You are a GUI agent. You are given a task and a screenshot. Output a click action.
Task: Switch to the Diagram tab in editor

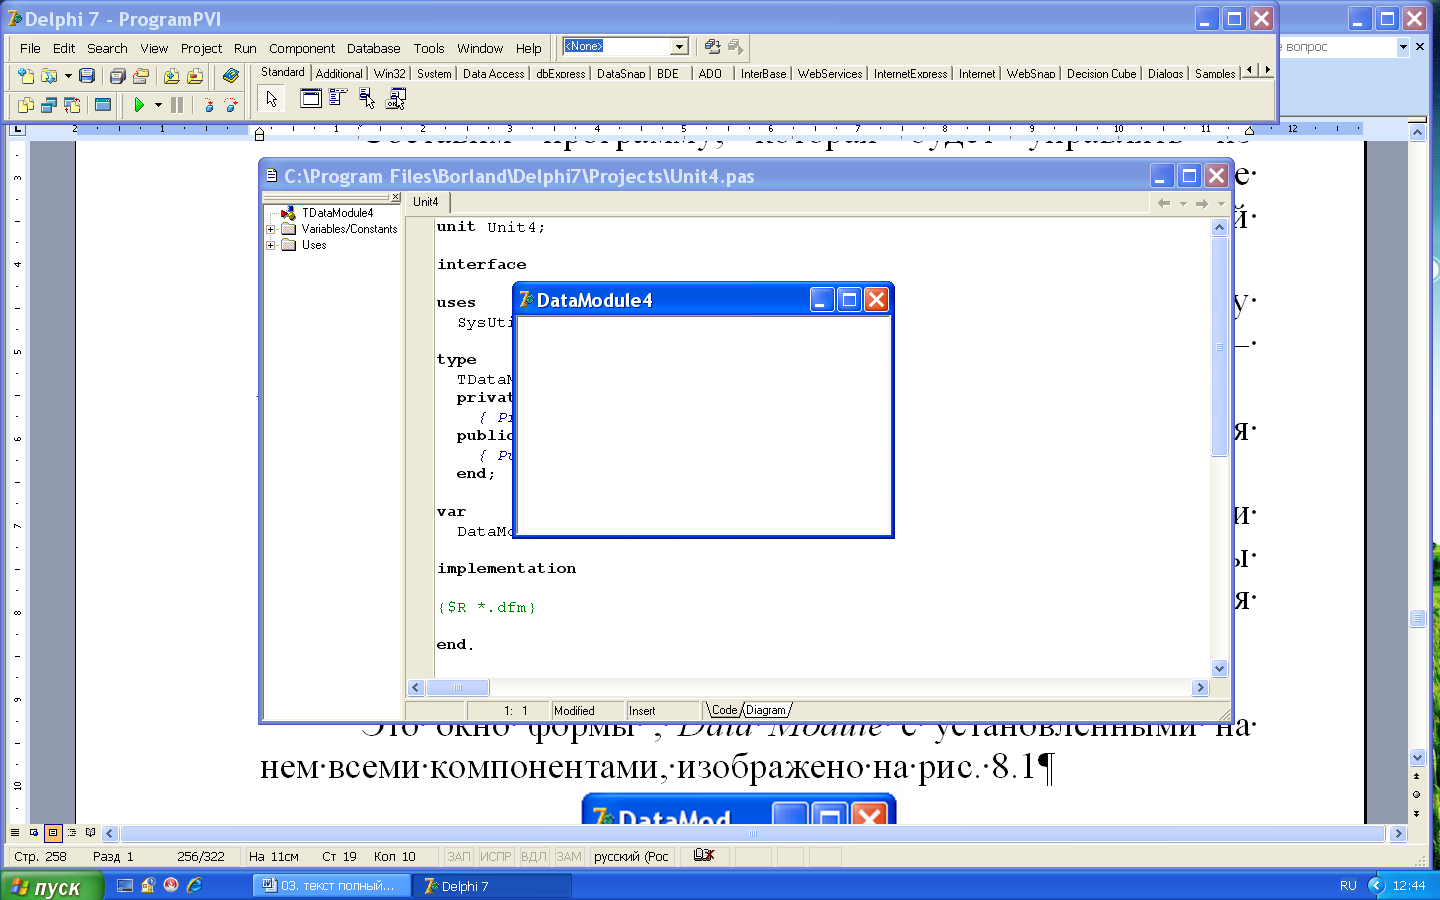coord(766,710)
